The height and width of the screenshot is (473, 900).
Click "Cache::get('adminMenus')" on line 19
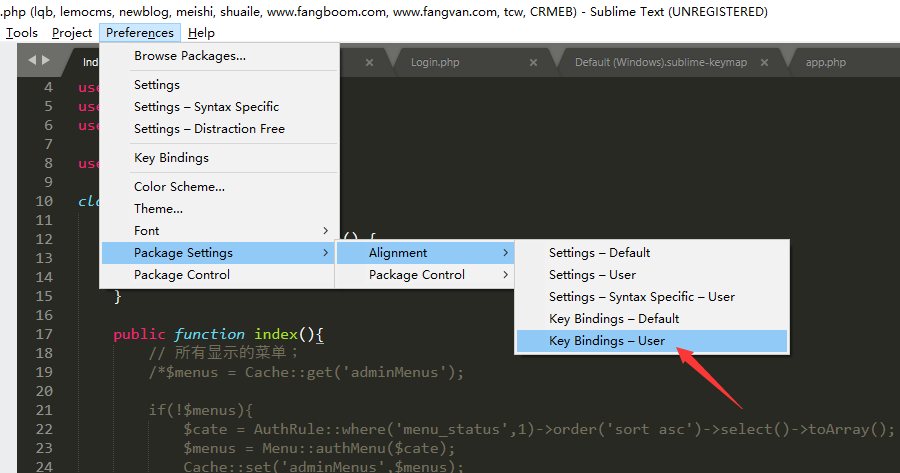click(x=350, y=372)
